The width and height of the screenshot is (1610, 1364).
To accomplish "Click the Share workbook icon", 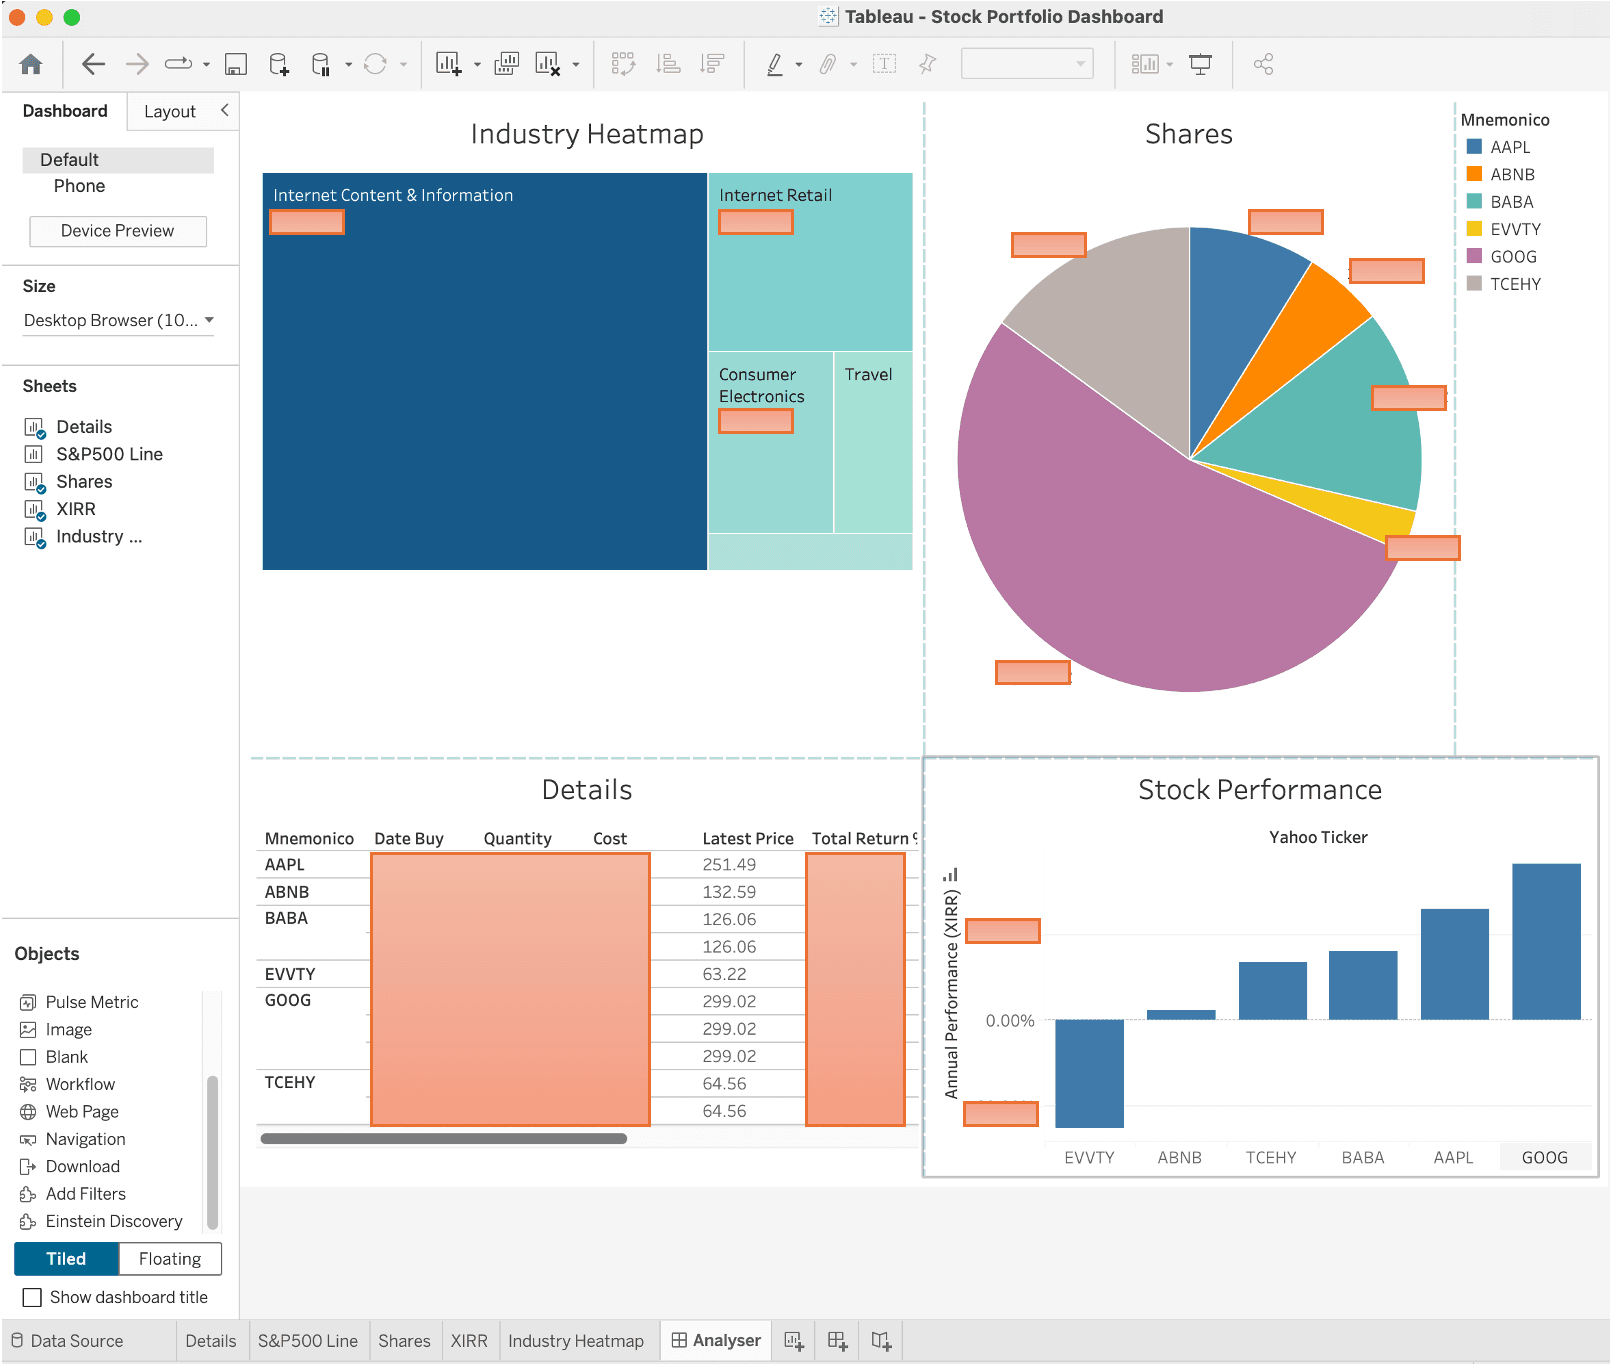I will click(x=1263, y=65).
